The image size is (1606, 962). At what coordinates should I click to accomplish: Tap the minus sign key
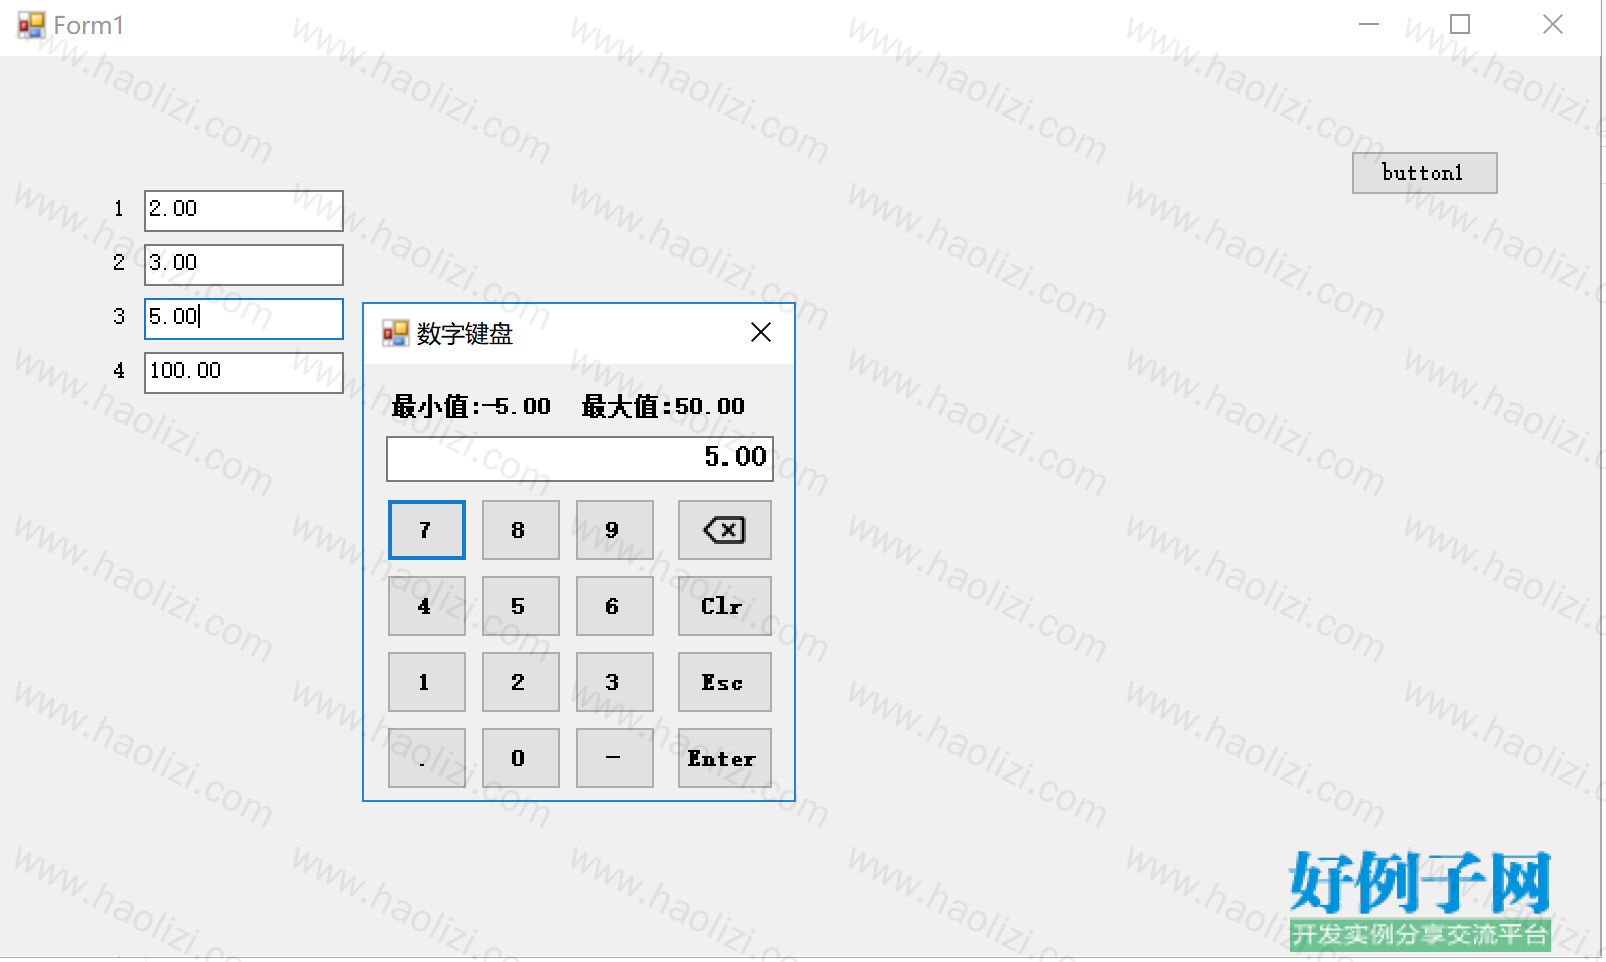(x=614, y=758)
